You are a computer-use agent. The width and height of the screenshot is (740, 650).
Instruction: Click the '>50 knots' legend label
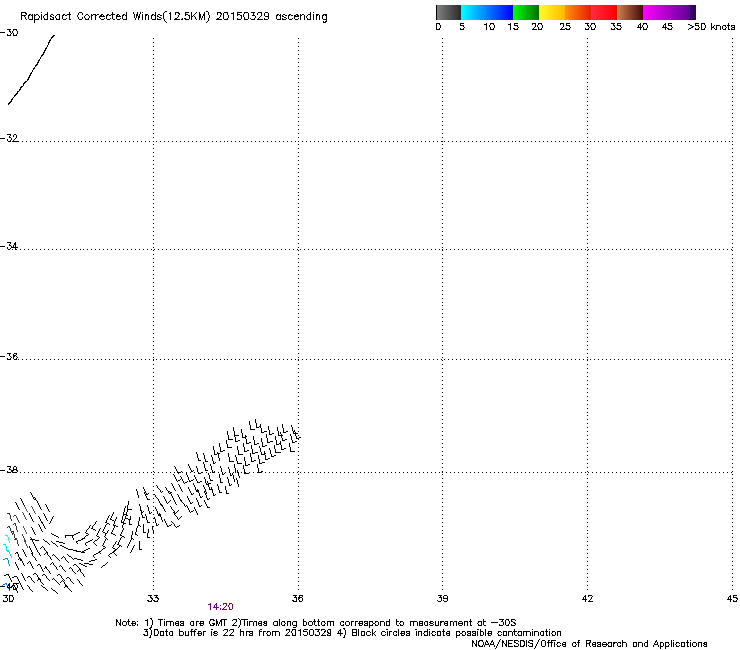pyautogui.click(x=711, y=27)
